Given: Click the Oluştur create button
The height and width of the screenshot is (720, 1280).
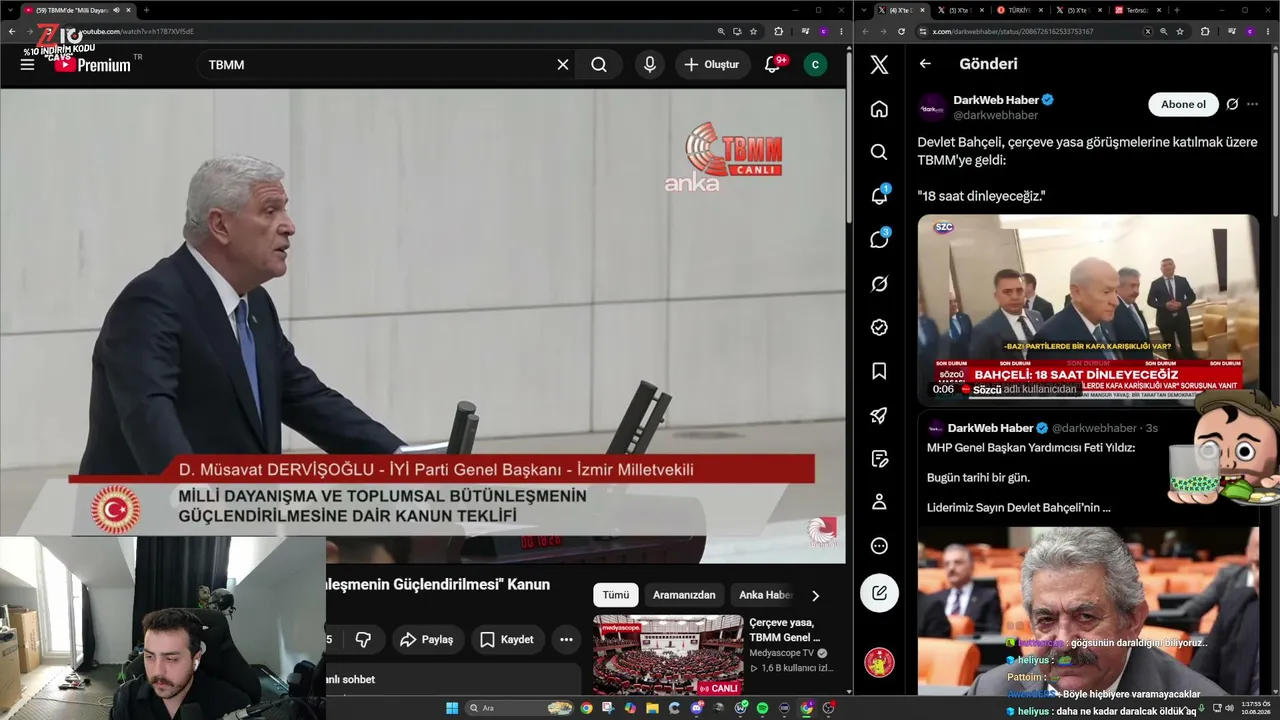Looking at the screenshot, I should point(712,64).
